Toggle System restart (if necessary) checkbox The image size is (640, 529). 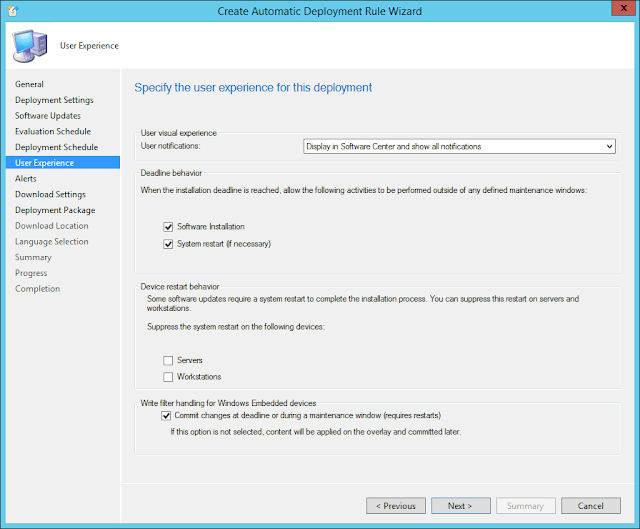168,243
